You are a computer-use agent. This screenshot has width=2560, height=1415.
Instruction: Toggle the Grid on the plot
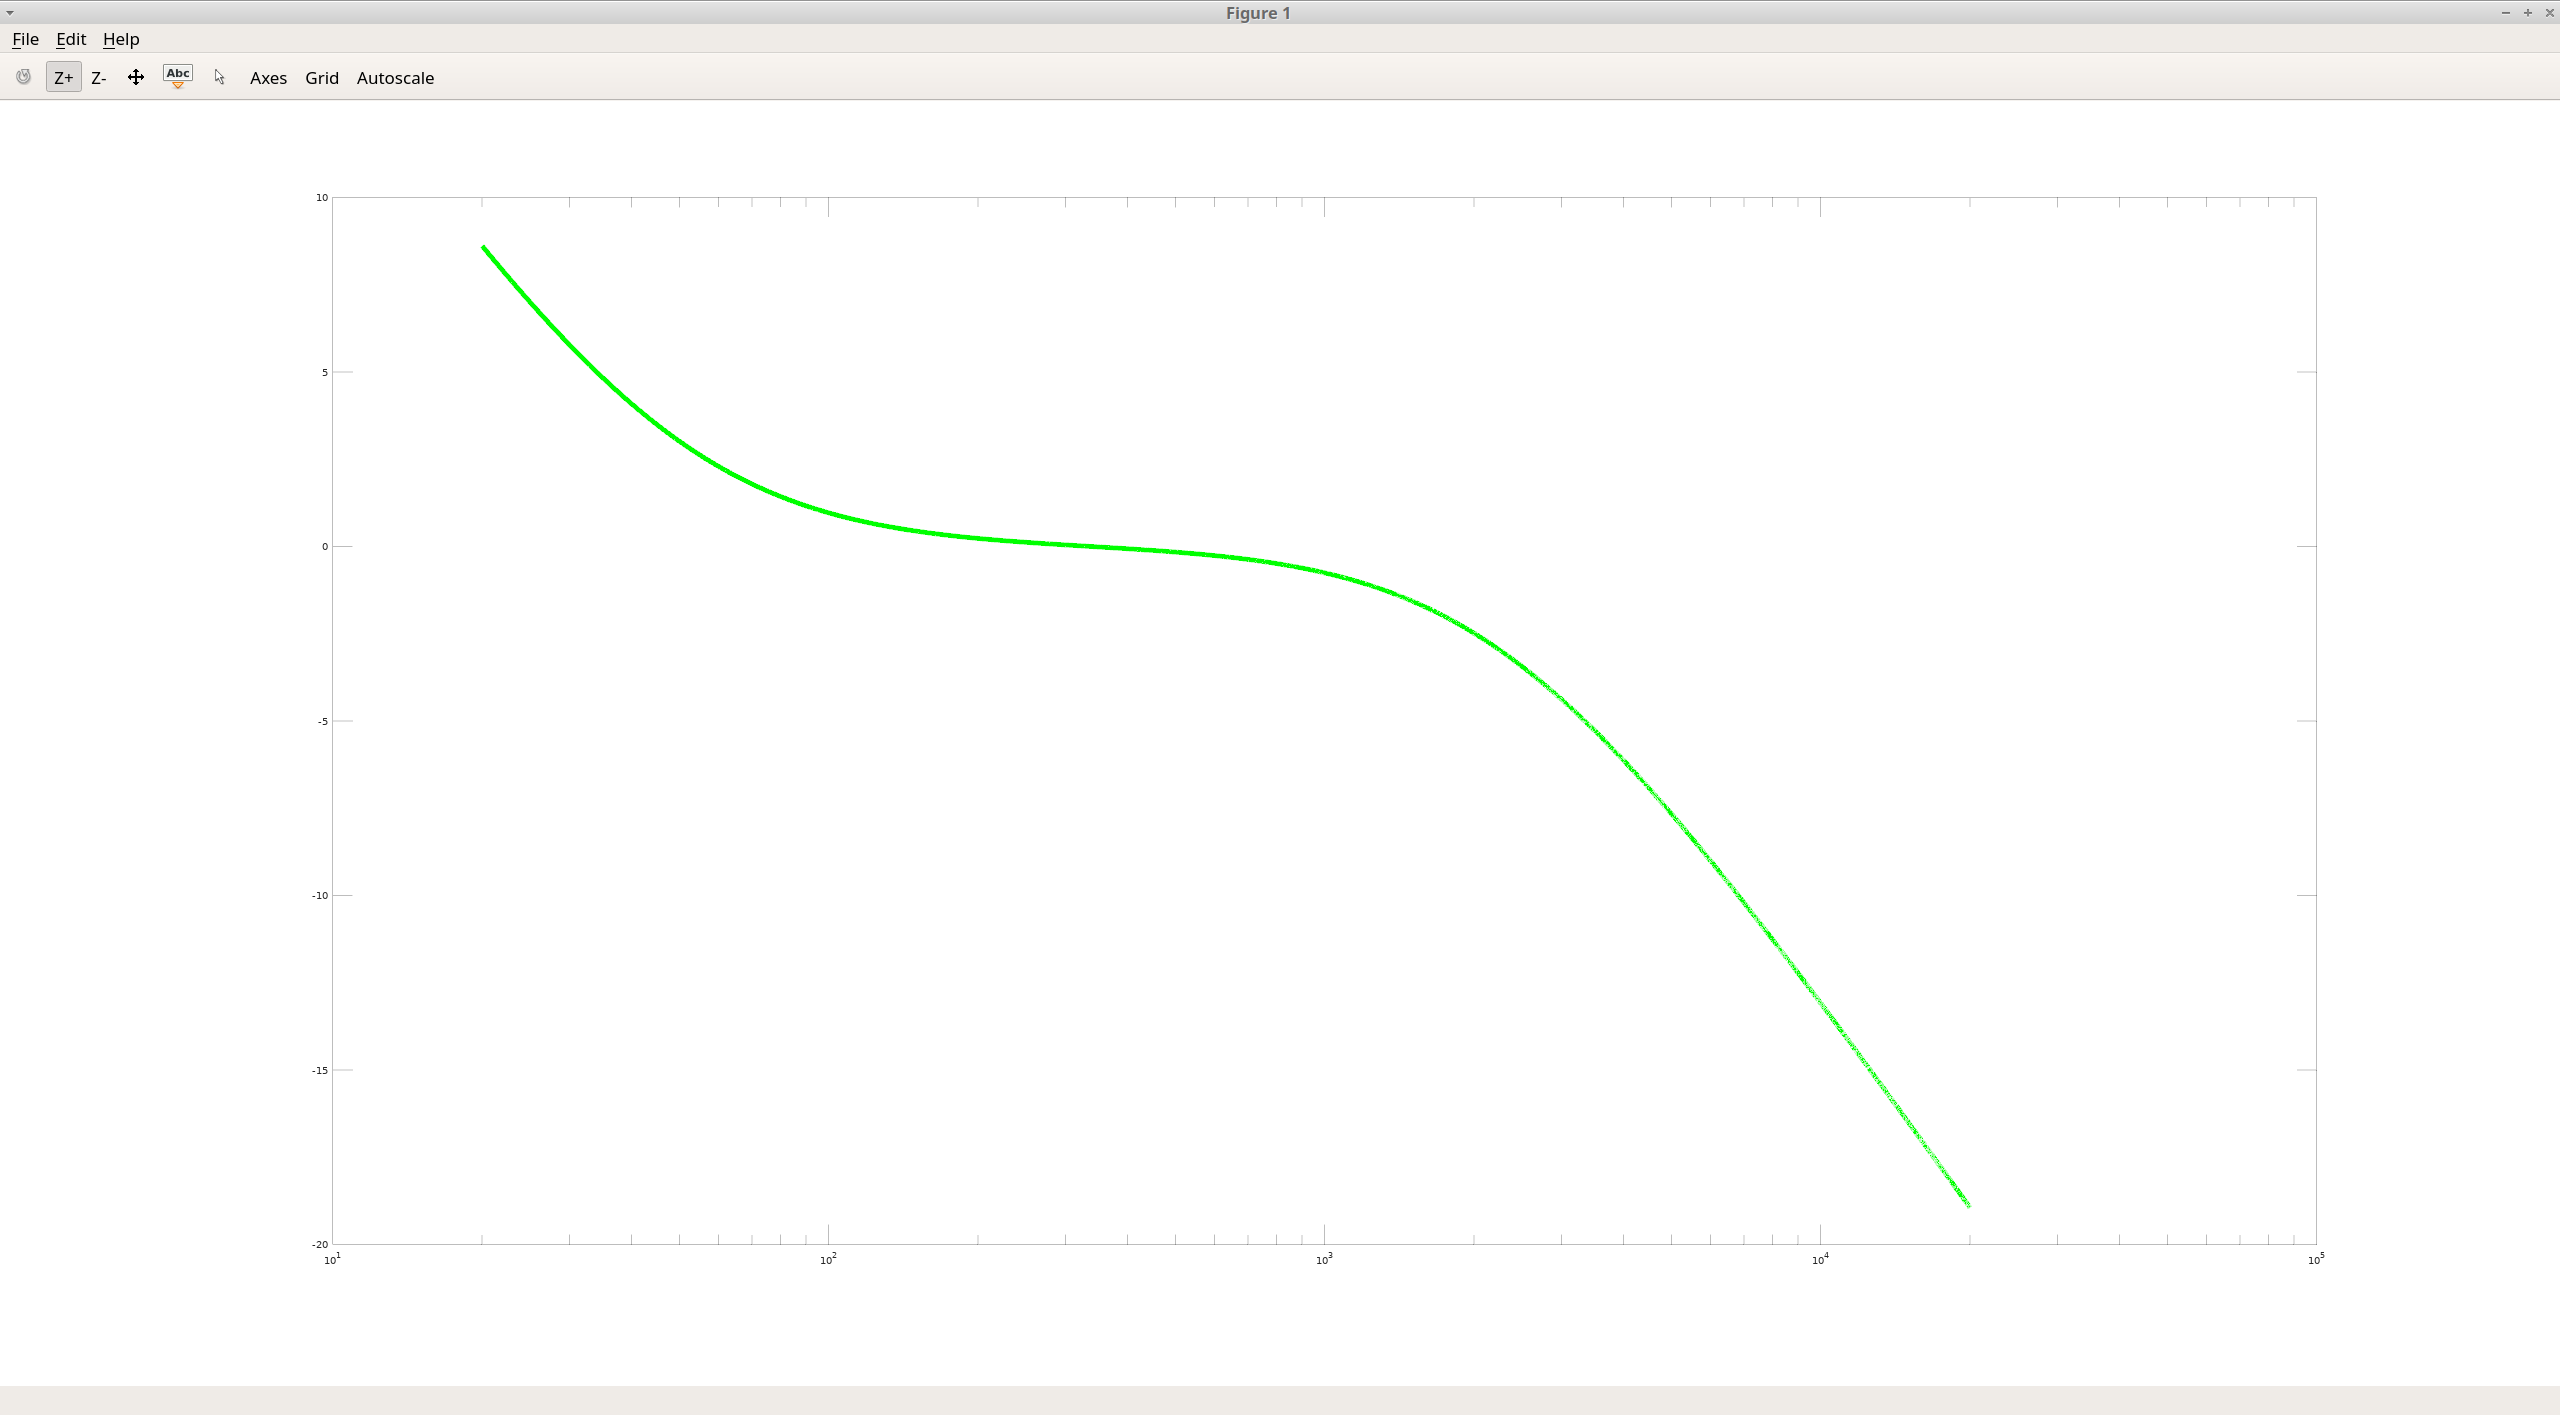322,77
